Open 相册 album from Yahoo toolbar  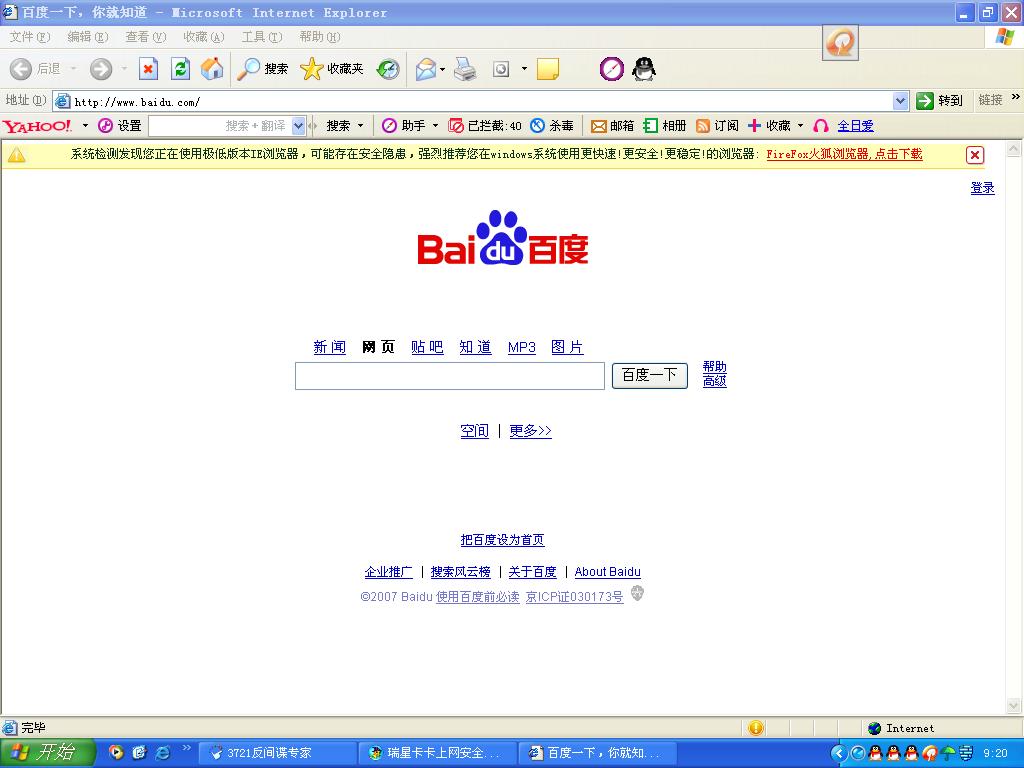[x=665, y=126]
